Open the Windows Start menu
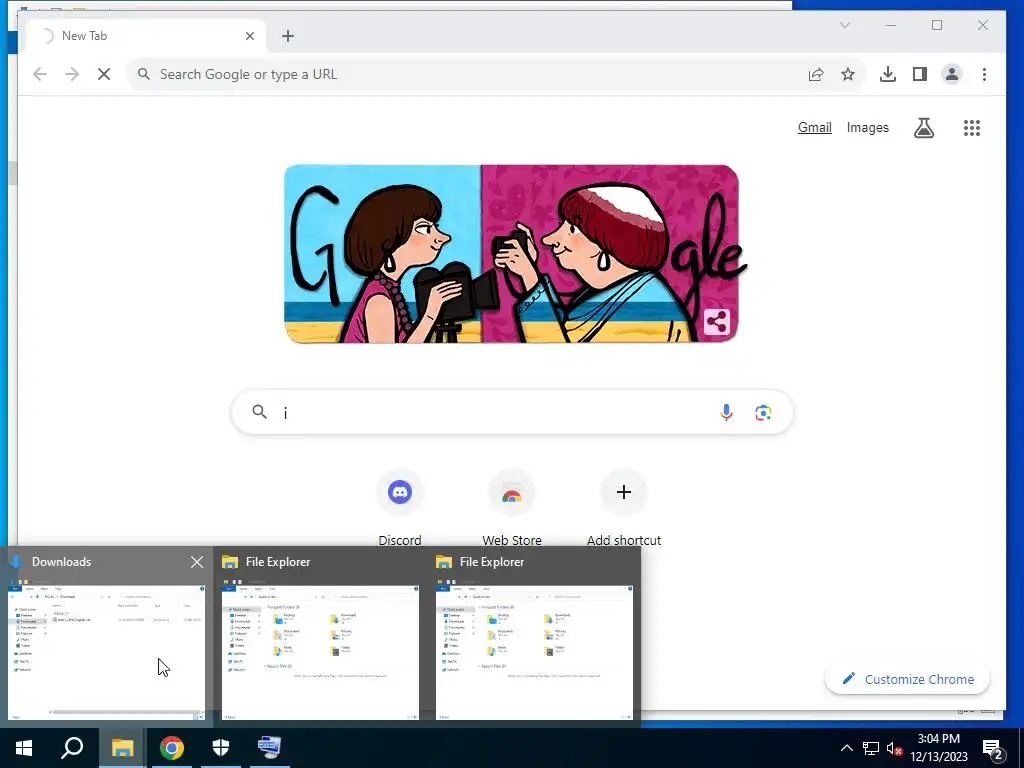The height and width of the screenshot is (768, 1024). coord(24,748)
